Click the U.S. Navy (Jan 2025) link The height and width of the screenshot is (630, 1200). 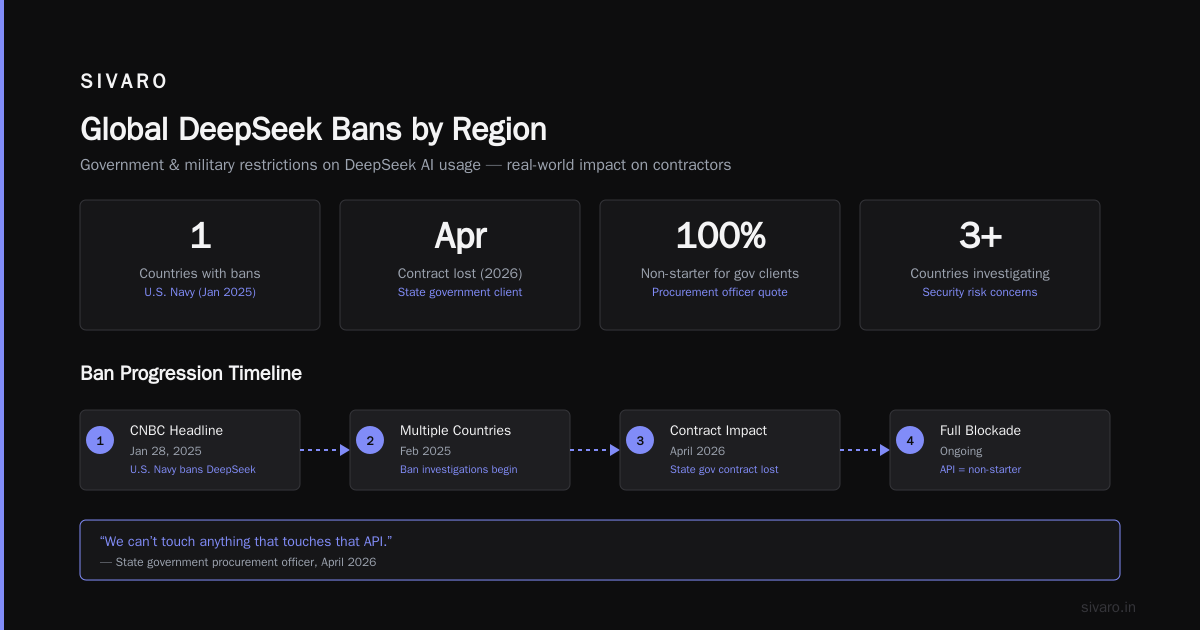coord(200,292)
